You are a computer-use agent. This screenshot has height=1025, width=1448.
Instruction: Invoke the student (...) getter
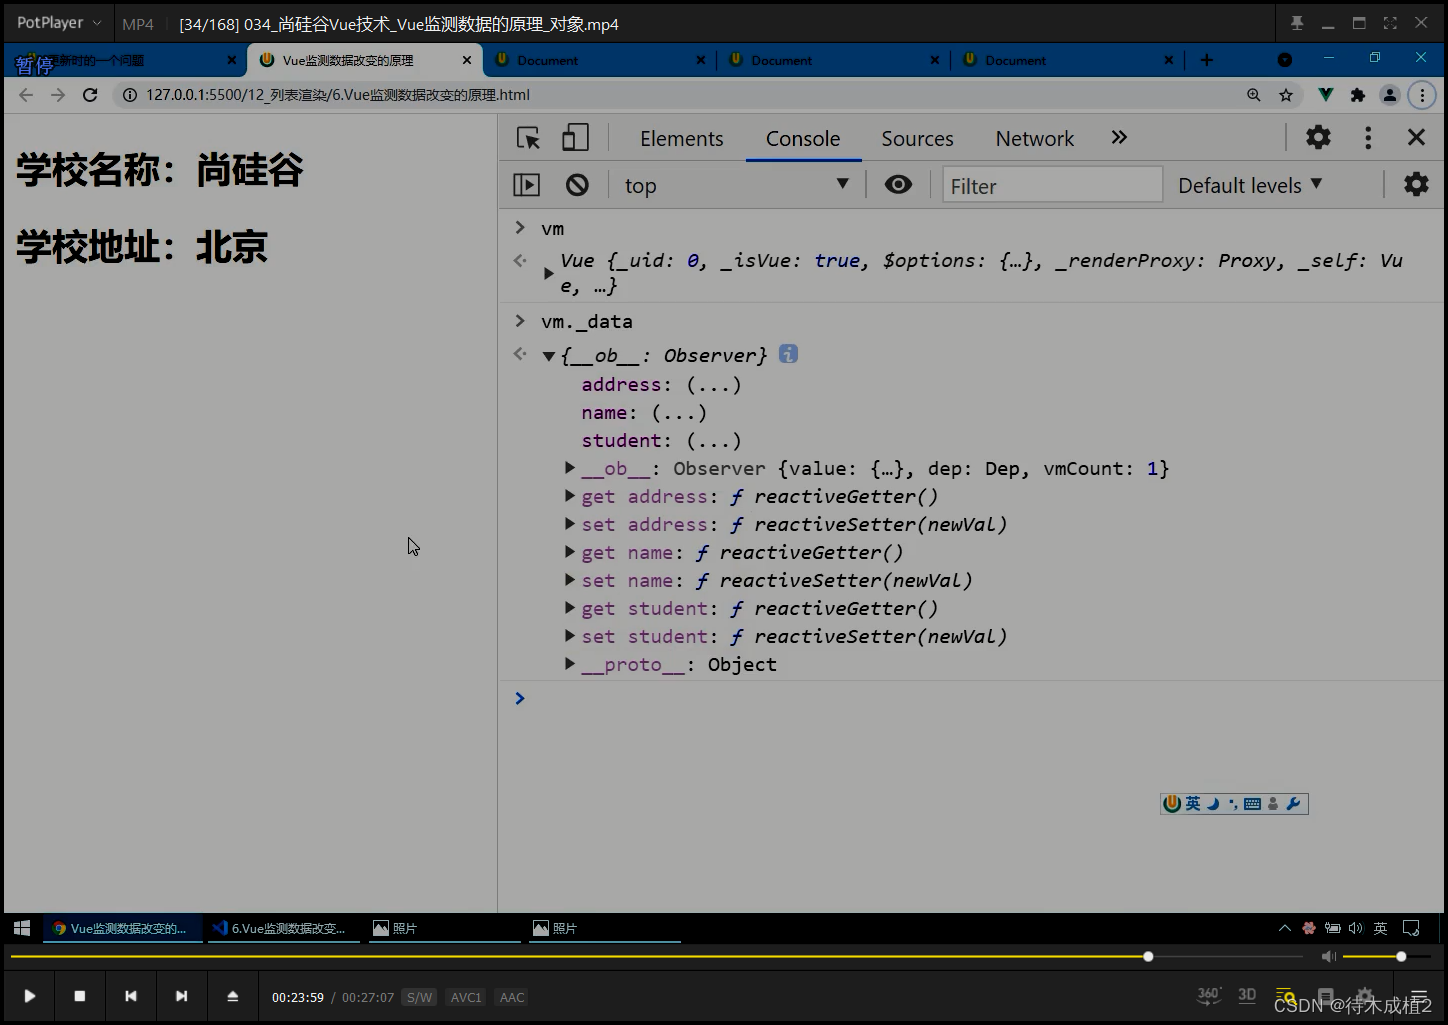tap(714, 441)
